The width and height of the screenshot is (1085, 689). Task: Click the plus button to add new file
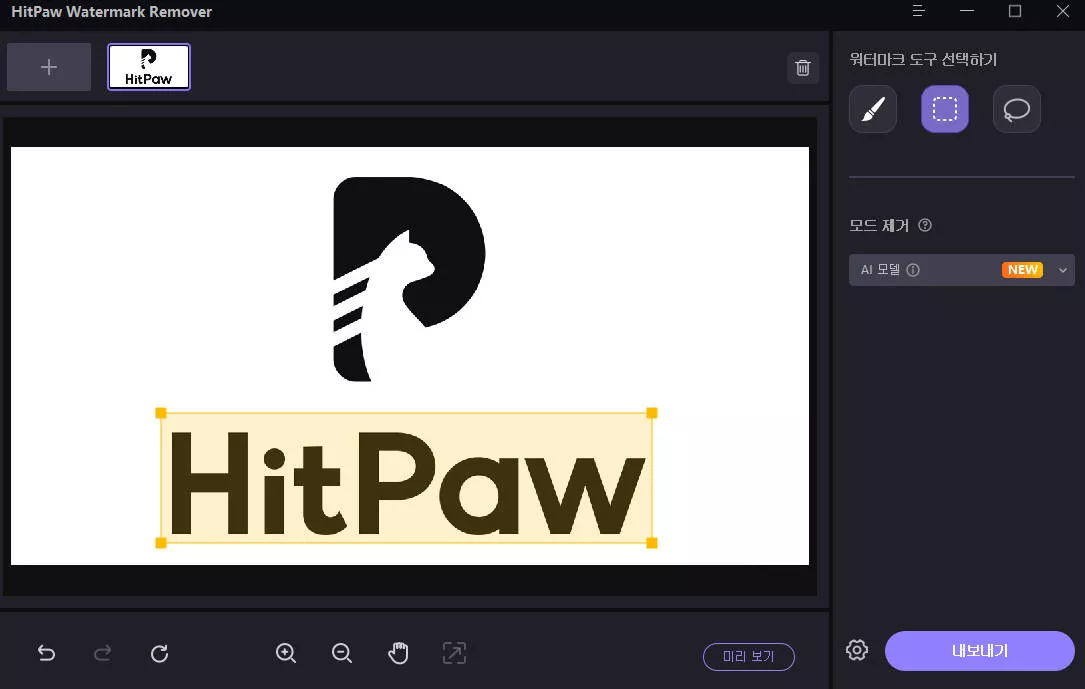[x=48, y=67]
